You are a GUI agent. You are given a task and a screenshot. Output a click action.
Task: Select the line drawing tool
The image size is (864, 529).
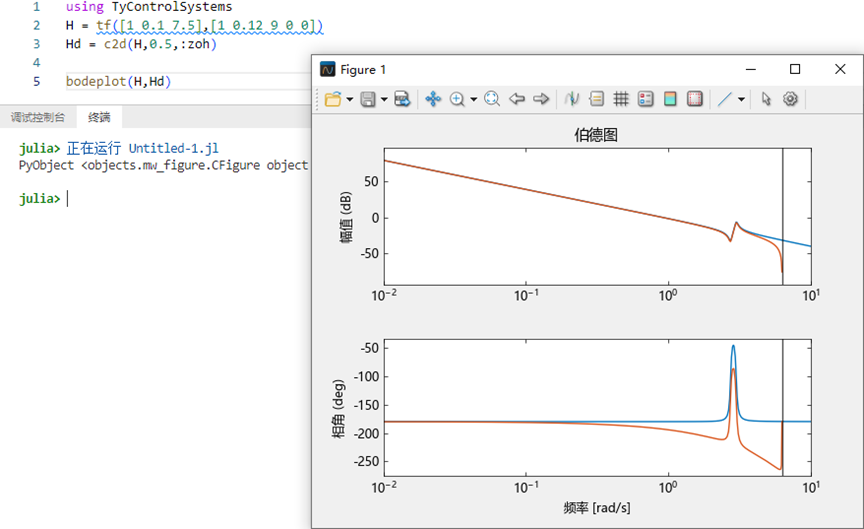pyautogui.click(x=725, y=99)
